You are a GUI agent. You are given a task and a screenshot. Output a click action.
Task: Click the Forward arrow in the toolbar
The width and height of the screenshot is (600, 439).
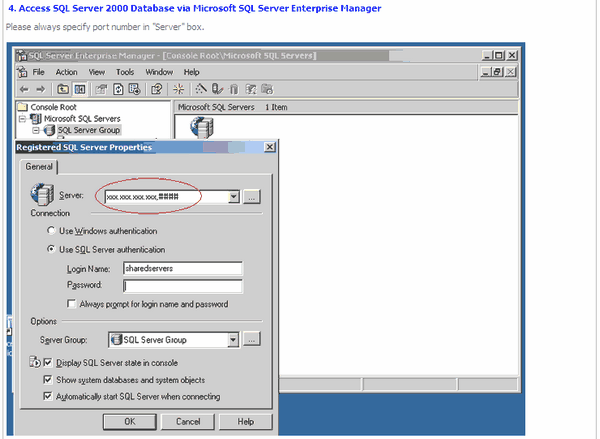coord(40,90)
